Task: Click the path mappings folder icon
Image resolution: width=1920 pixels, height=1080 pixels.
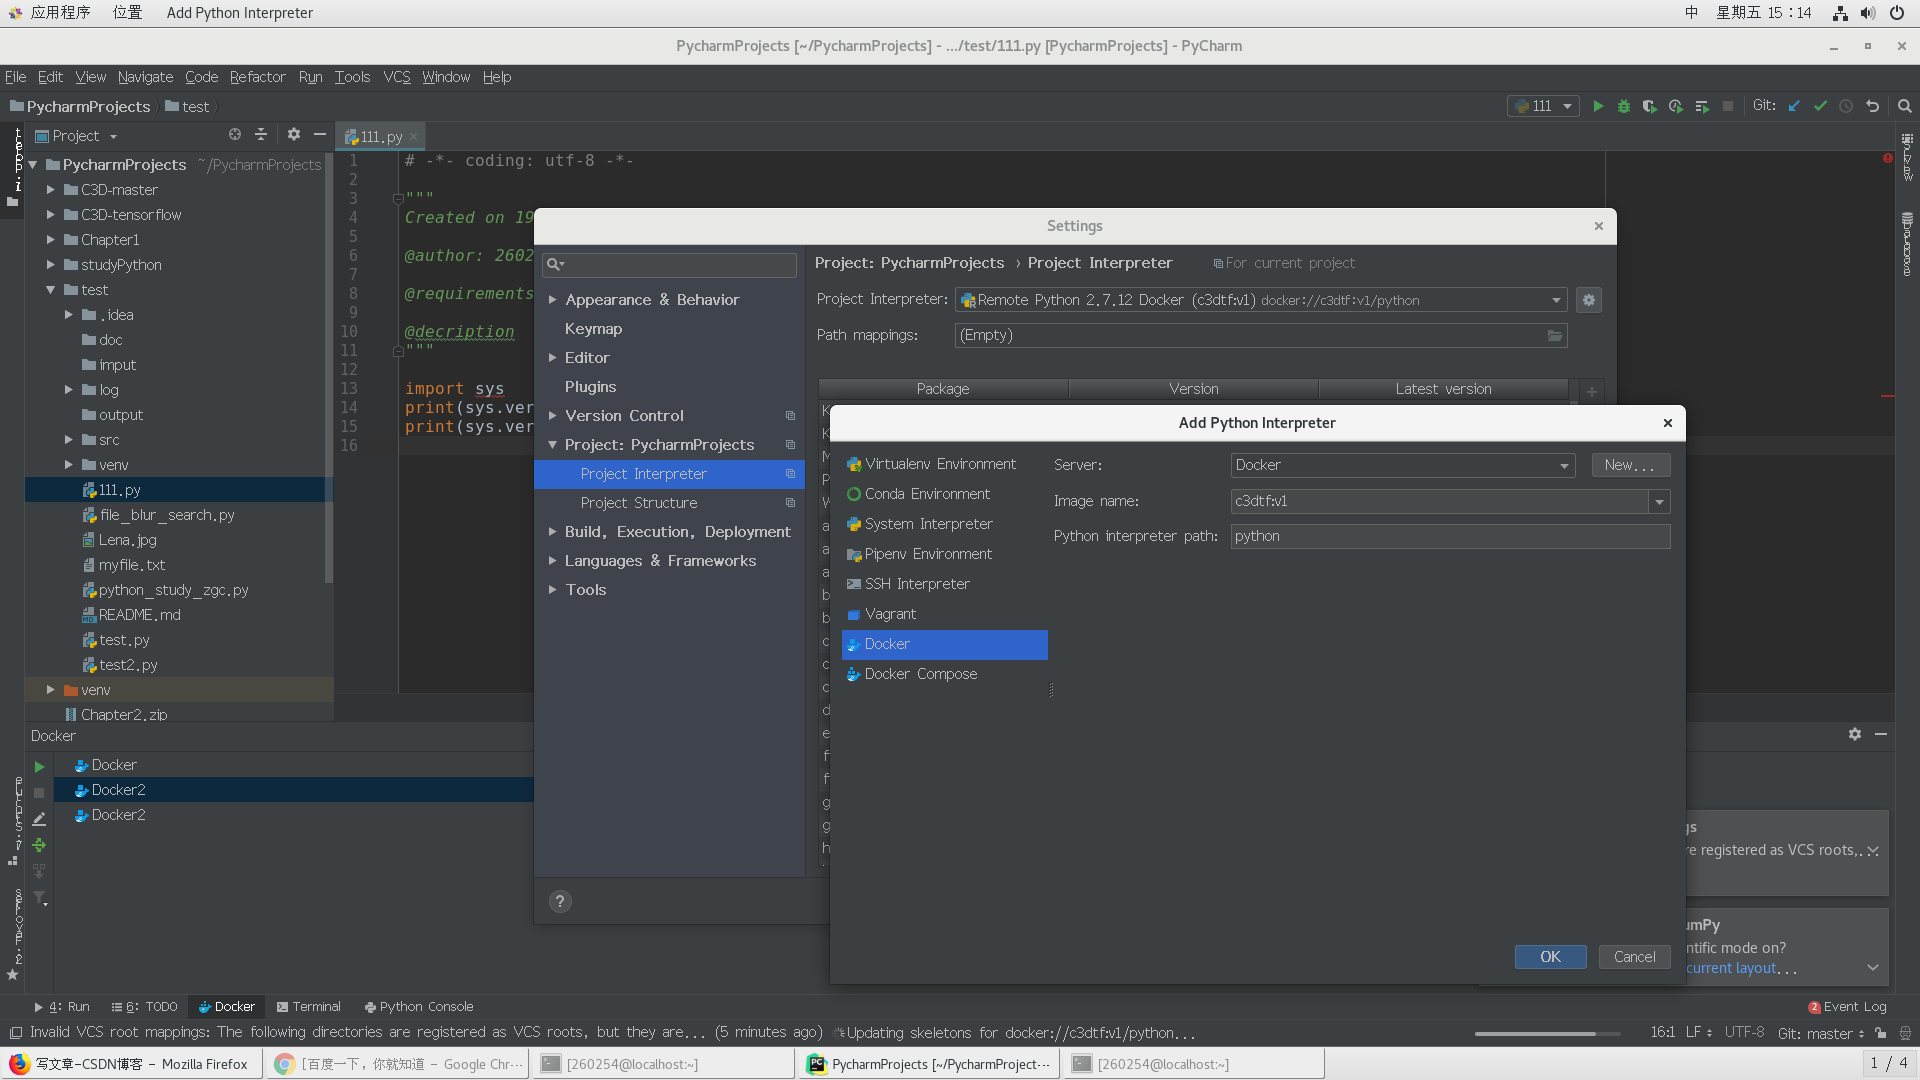Action: point(1555,336)
